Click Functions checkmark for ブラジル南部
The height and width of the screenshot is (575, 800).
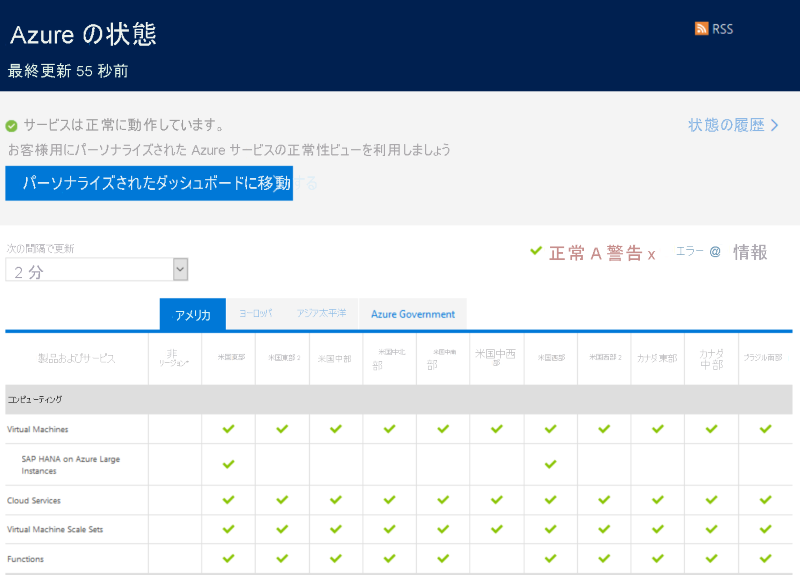click(765, 558)
